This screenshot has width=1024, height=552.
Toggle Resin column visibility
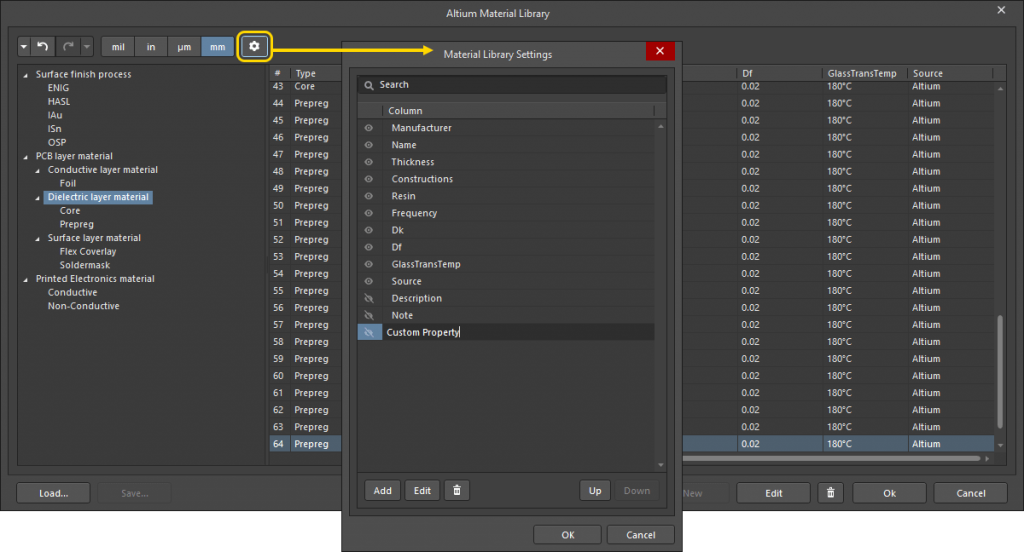click(369, 196)
